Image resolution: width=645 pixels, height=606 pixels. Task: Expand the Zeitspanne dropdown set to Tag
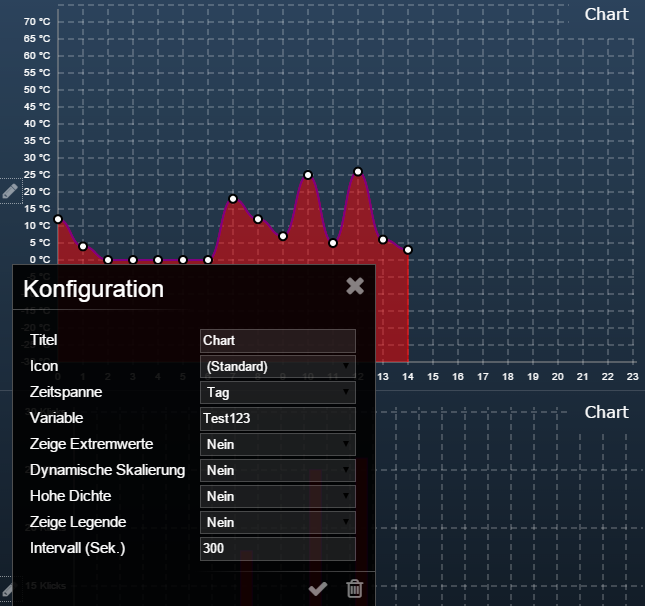[x=278, y=392]
